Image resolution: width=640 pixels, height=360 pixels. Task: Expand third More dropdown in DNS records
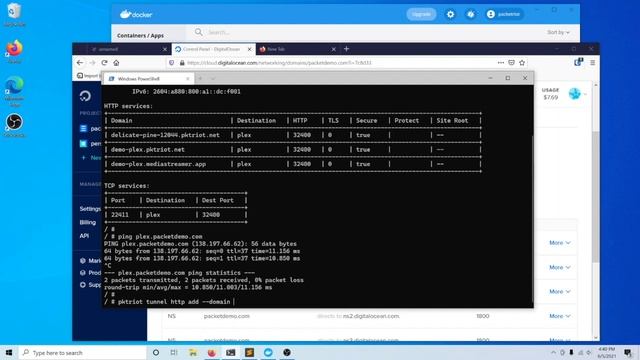pyautogui.click(x=560, y=291)
